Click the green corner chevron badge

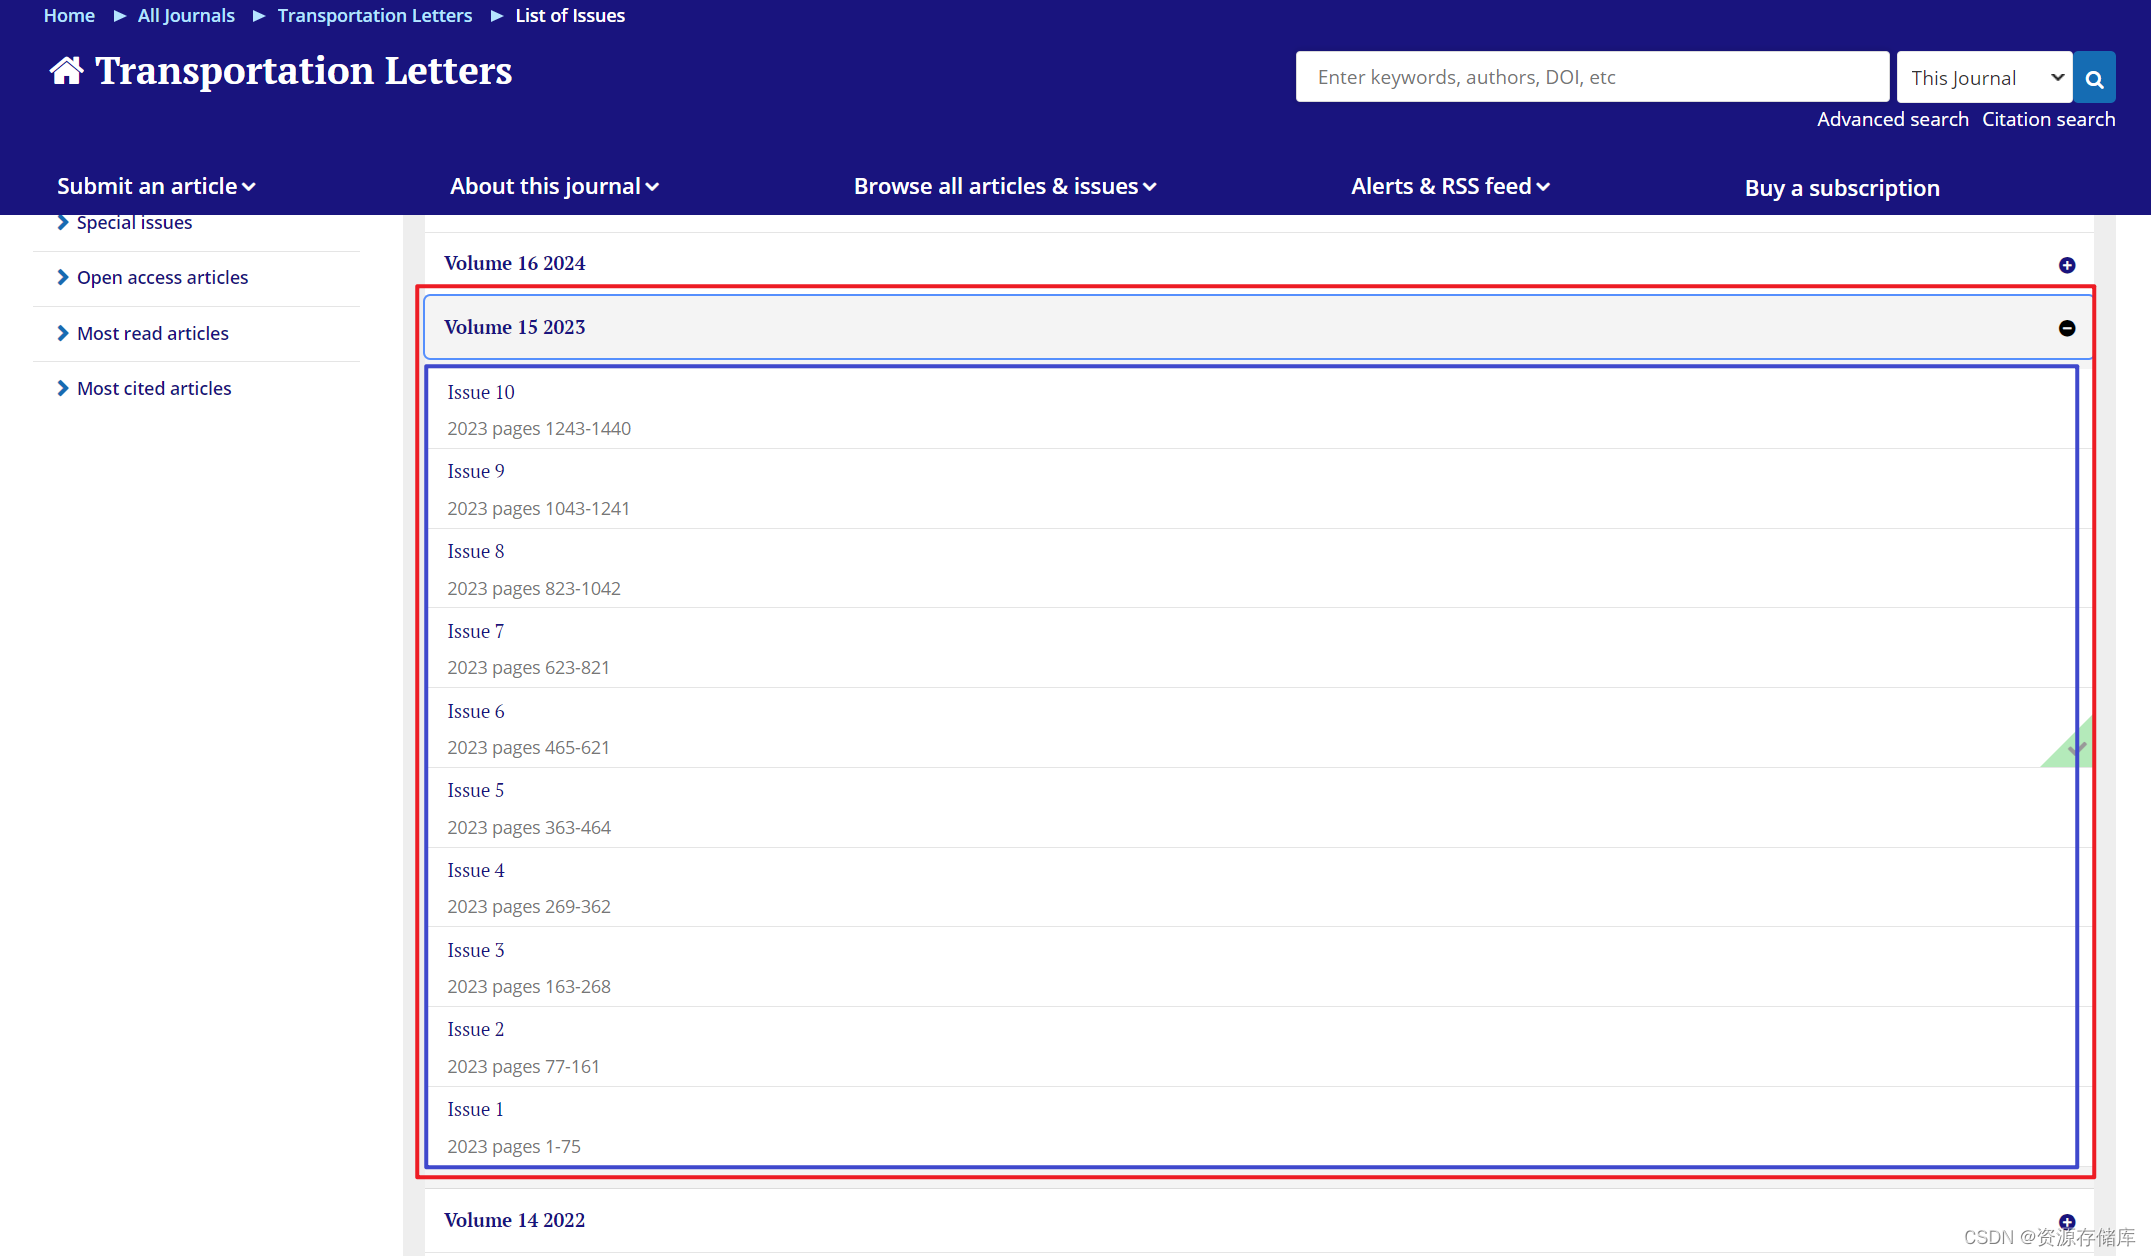[2074, 747]
